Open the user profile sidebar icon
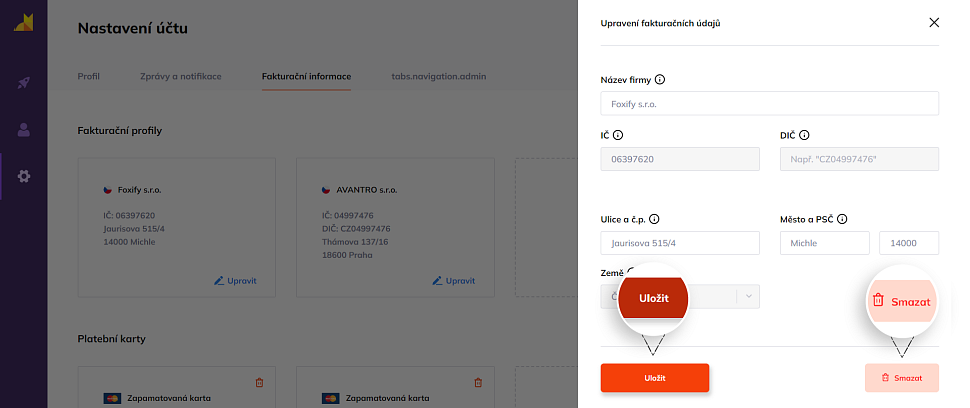Image resolution: width=970 pixels, height=408 pixels. (x=23, y=129)
